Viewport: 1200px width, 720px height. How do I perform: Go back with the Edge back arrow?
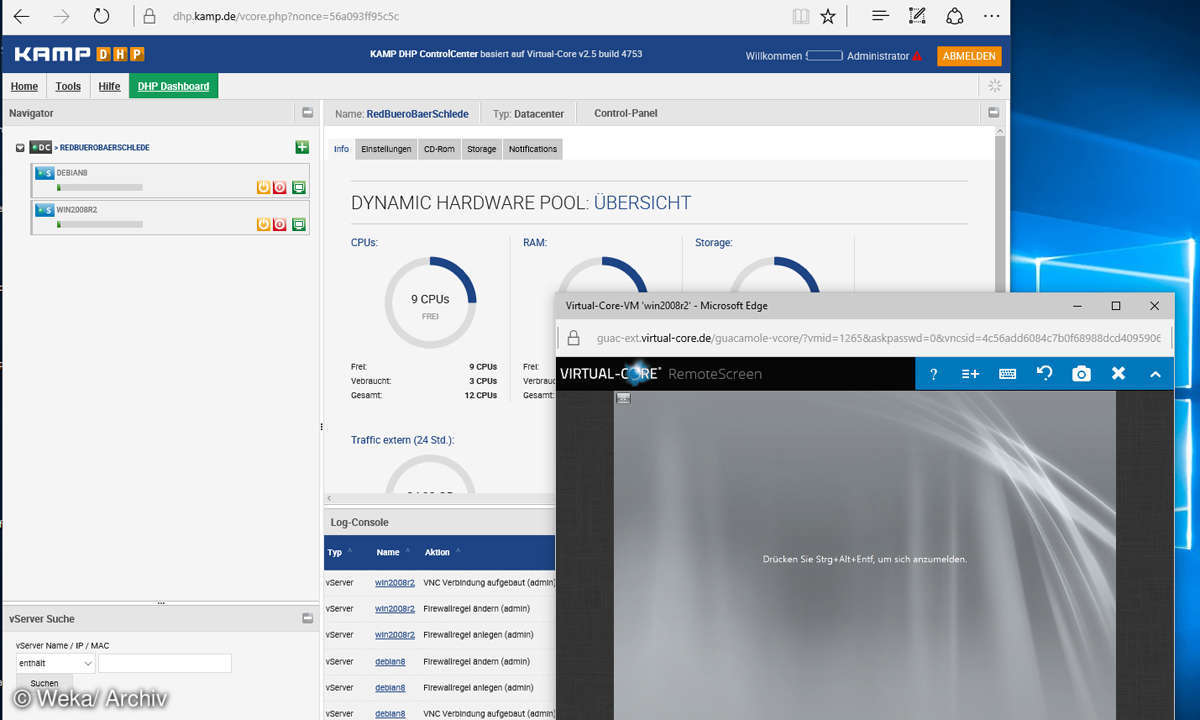[21, 16]
